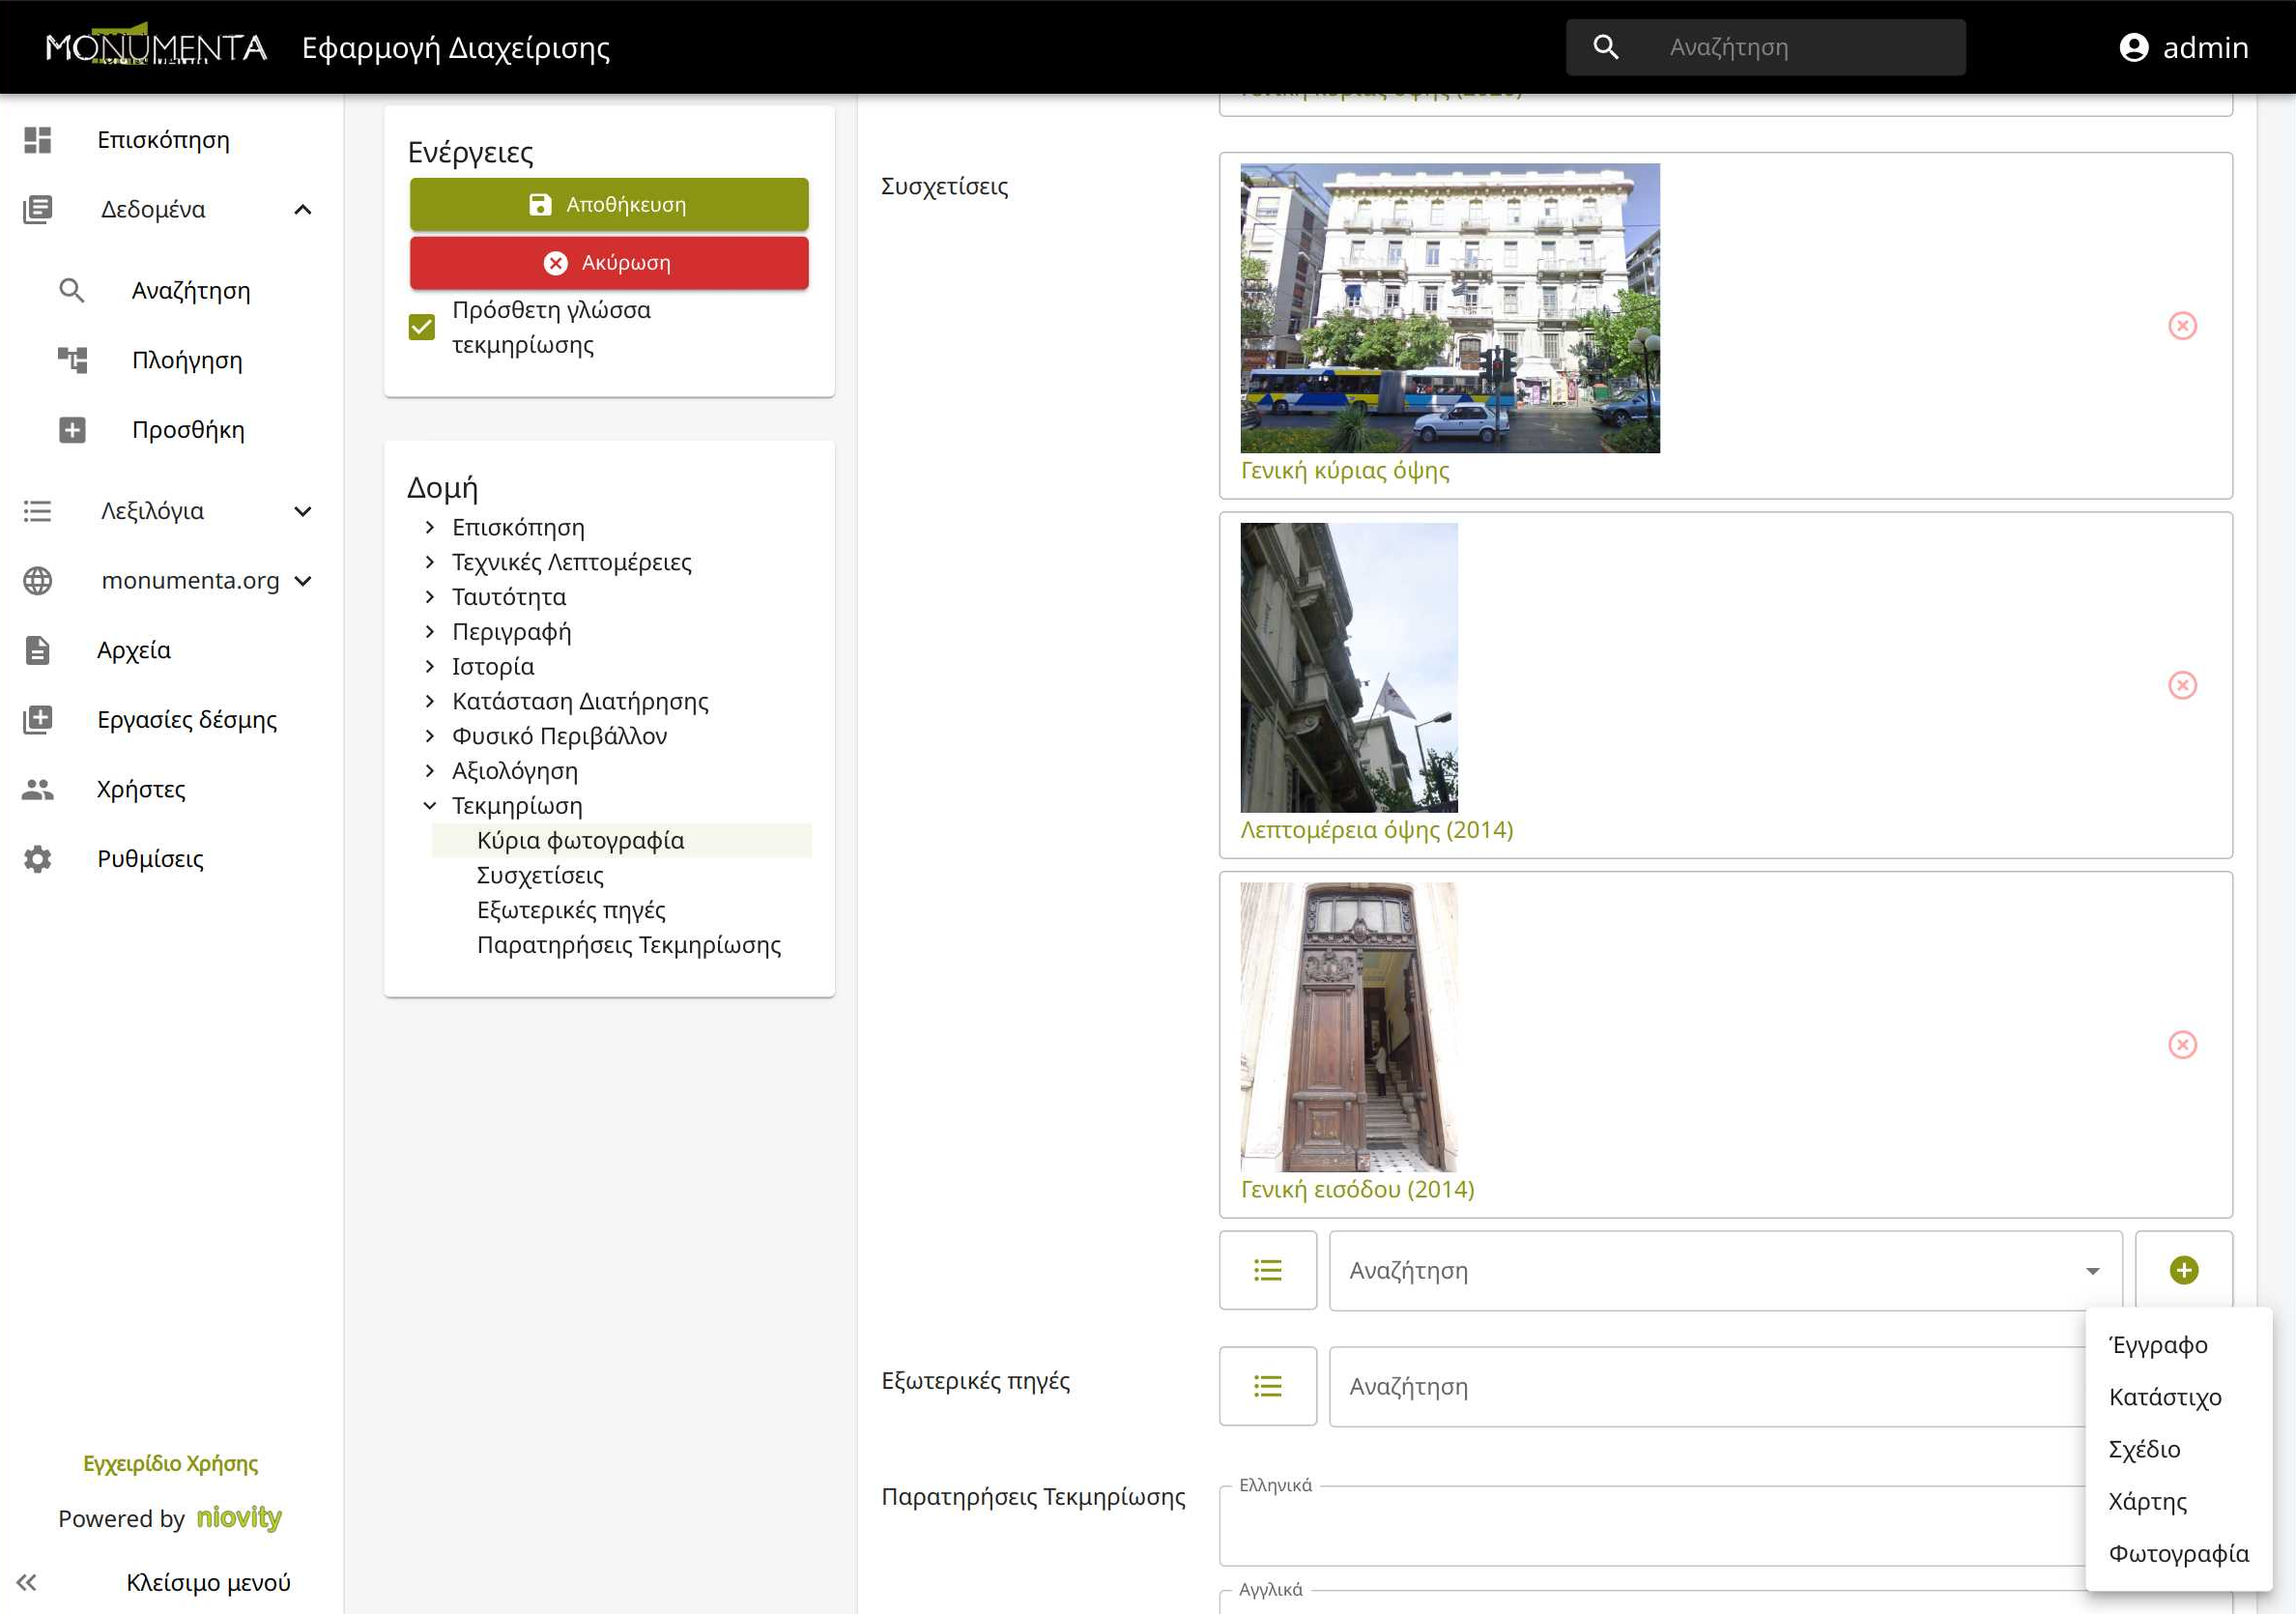
Task: Open the Εγχειρίδιο Χρήσης link
Action: pos(170,1463)
